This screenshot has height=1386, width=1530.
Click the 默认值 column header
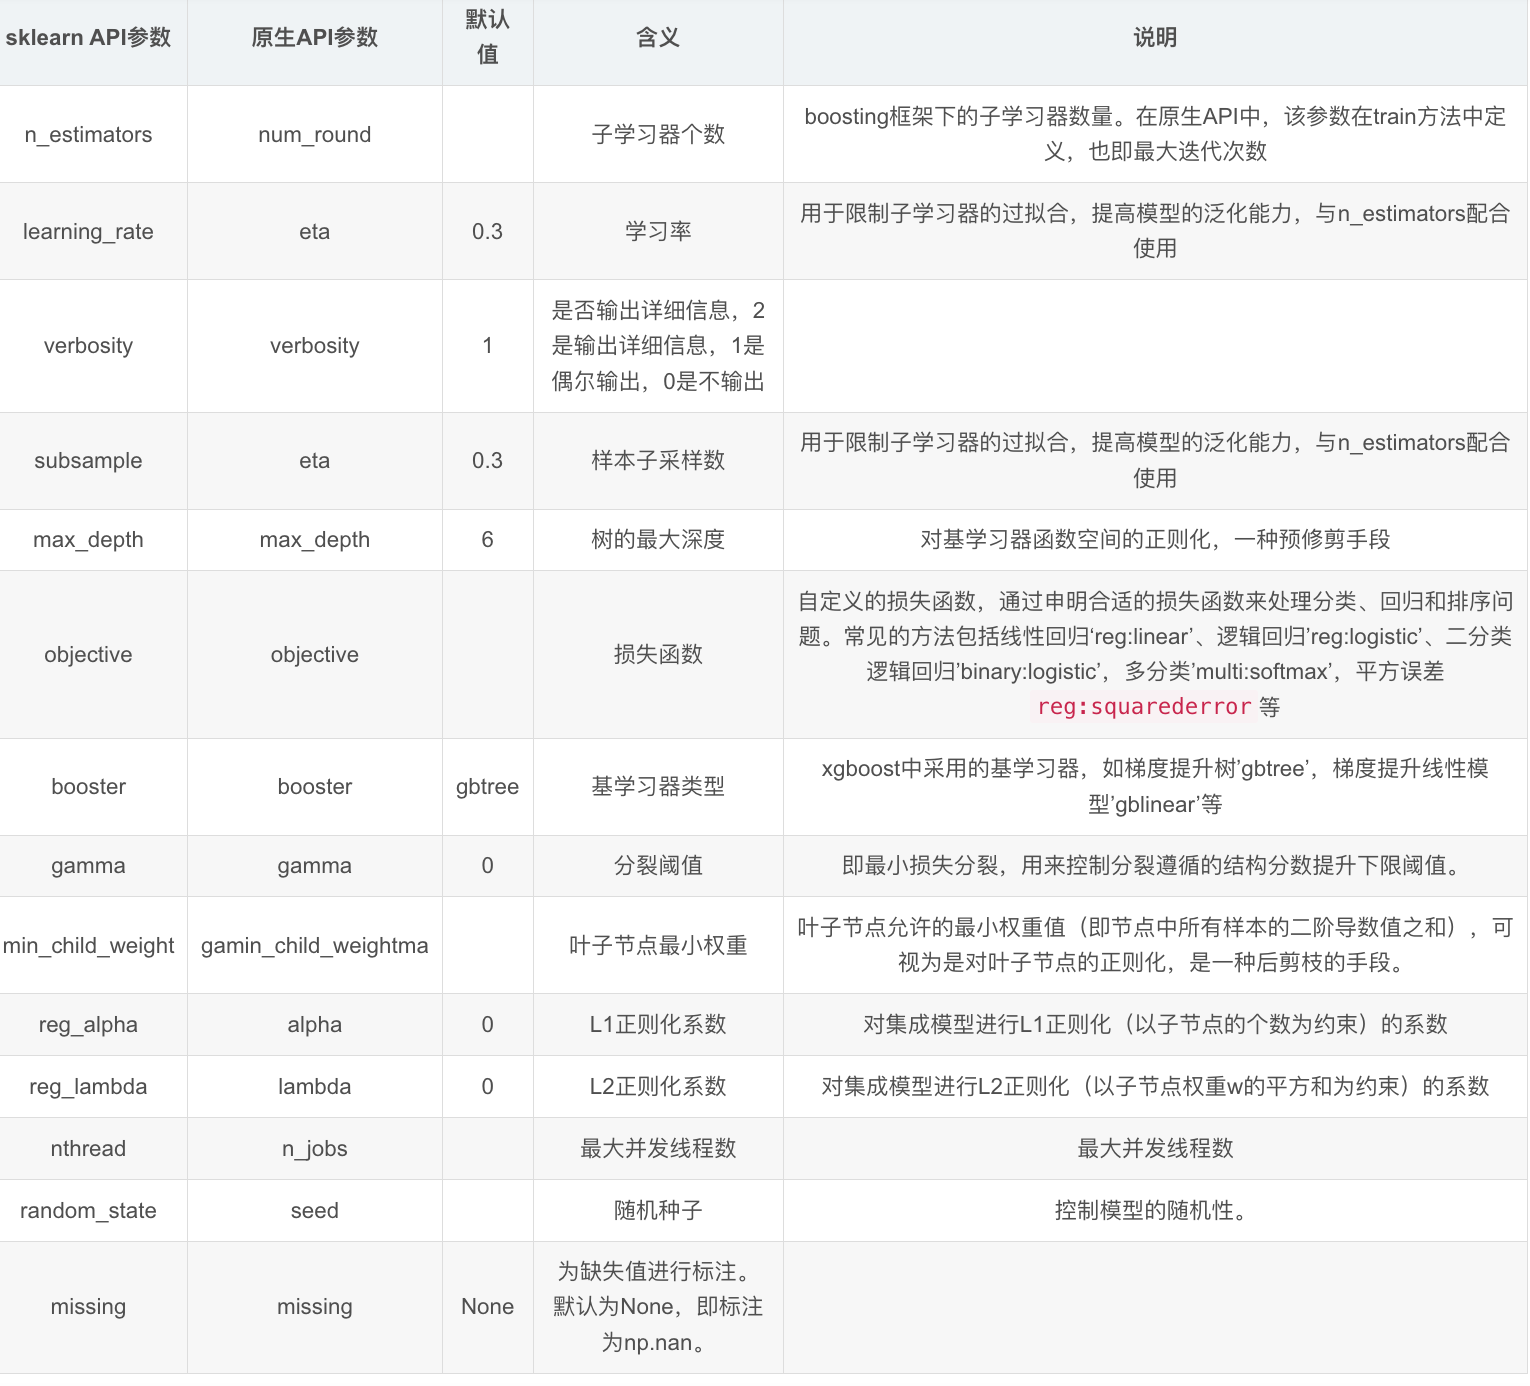(487, 41)
